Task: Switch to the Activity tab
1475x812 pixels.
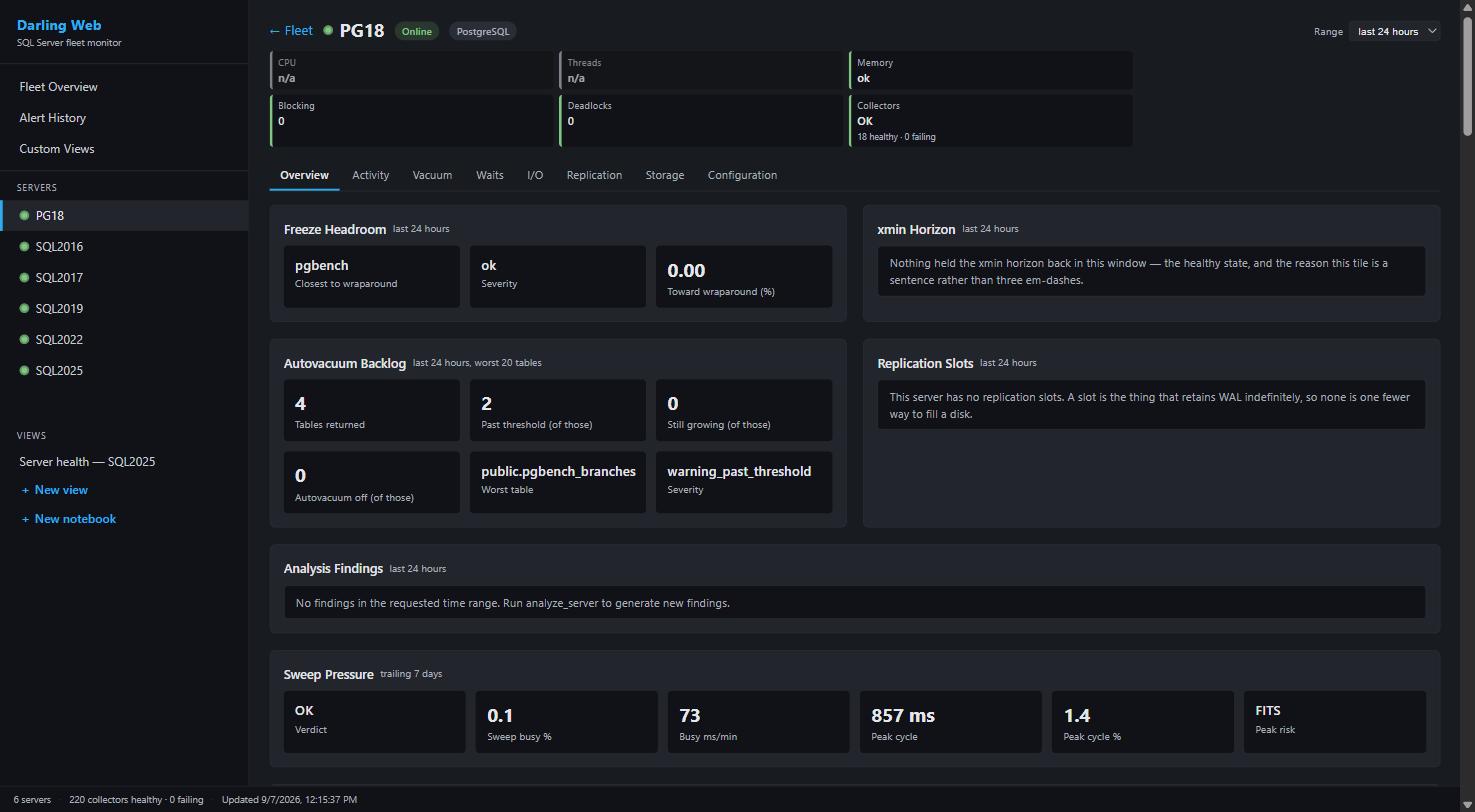Action: pyautogui.click(x=370, y=175)
